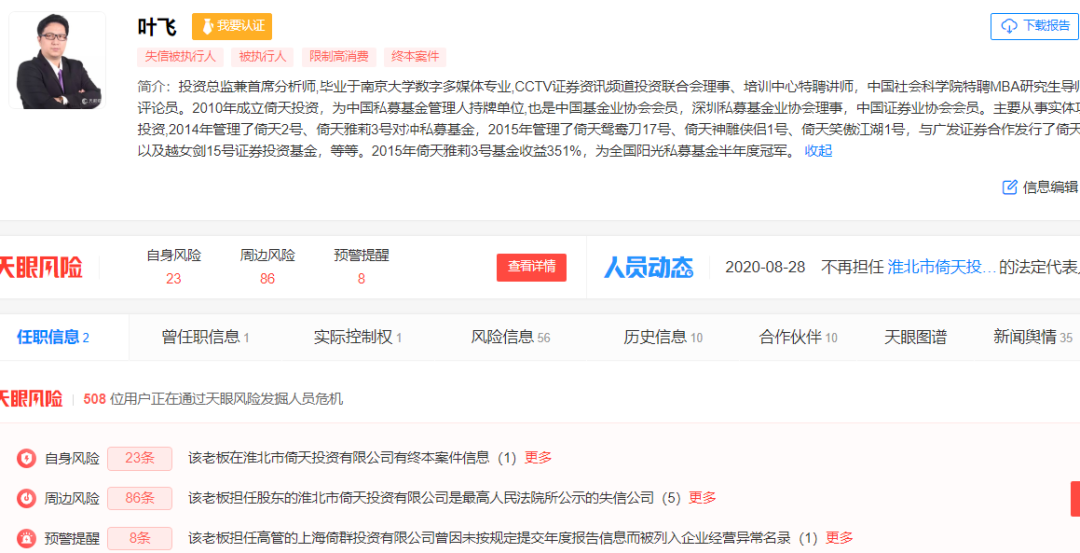This screenshot has height=553, width=1080.
Task: Click 更多 in the 自身风险 row
Action: click(x=538, y=458)
